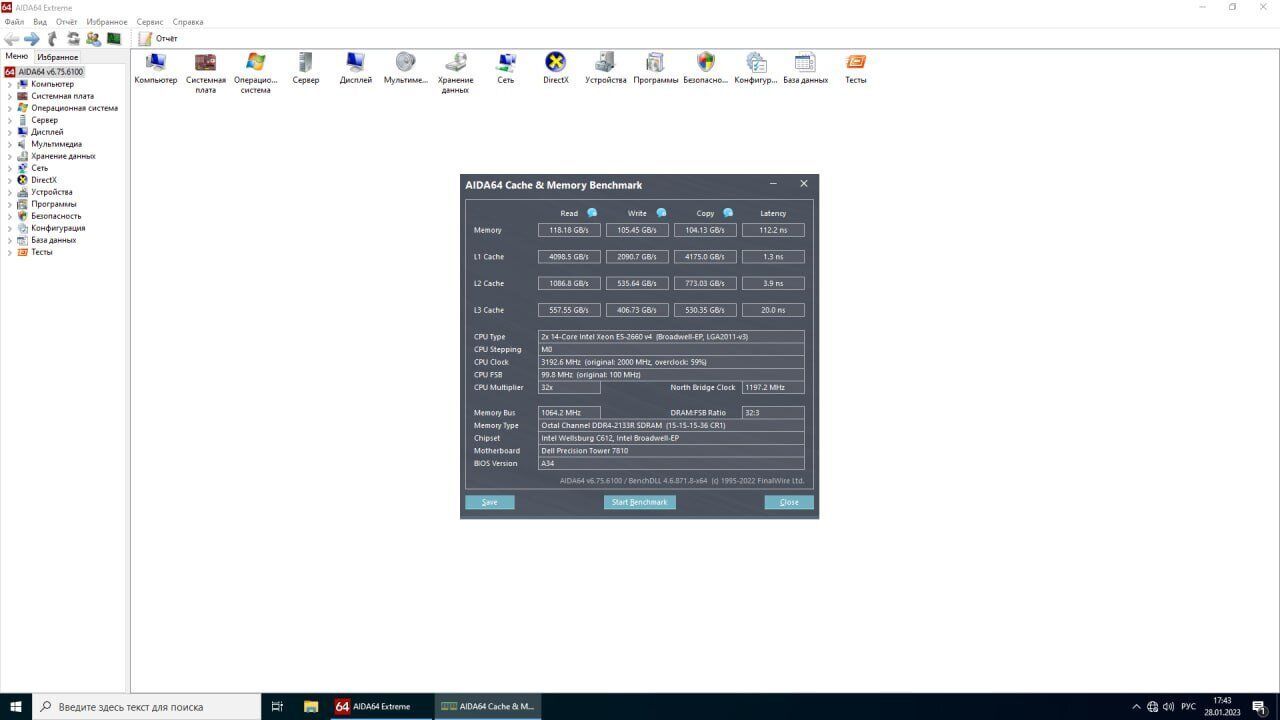Click the blue forward arrow icon

(x=31, y=39)
